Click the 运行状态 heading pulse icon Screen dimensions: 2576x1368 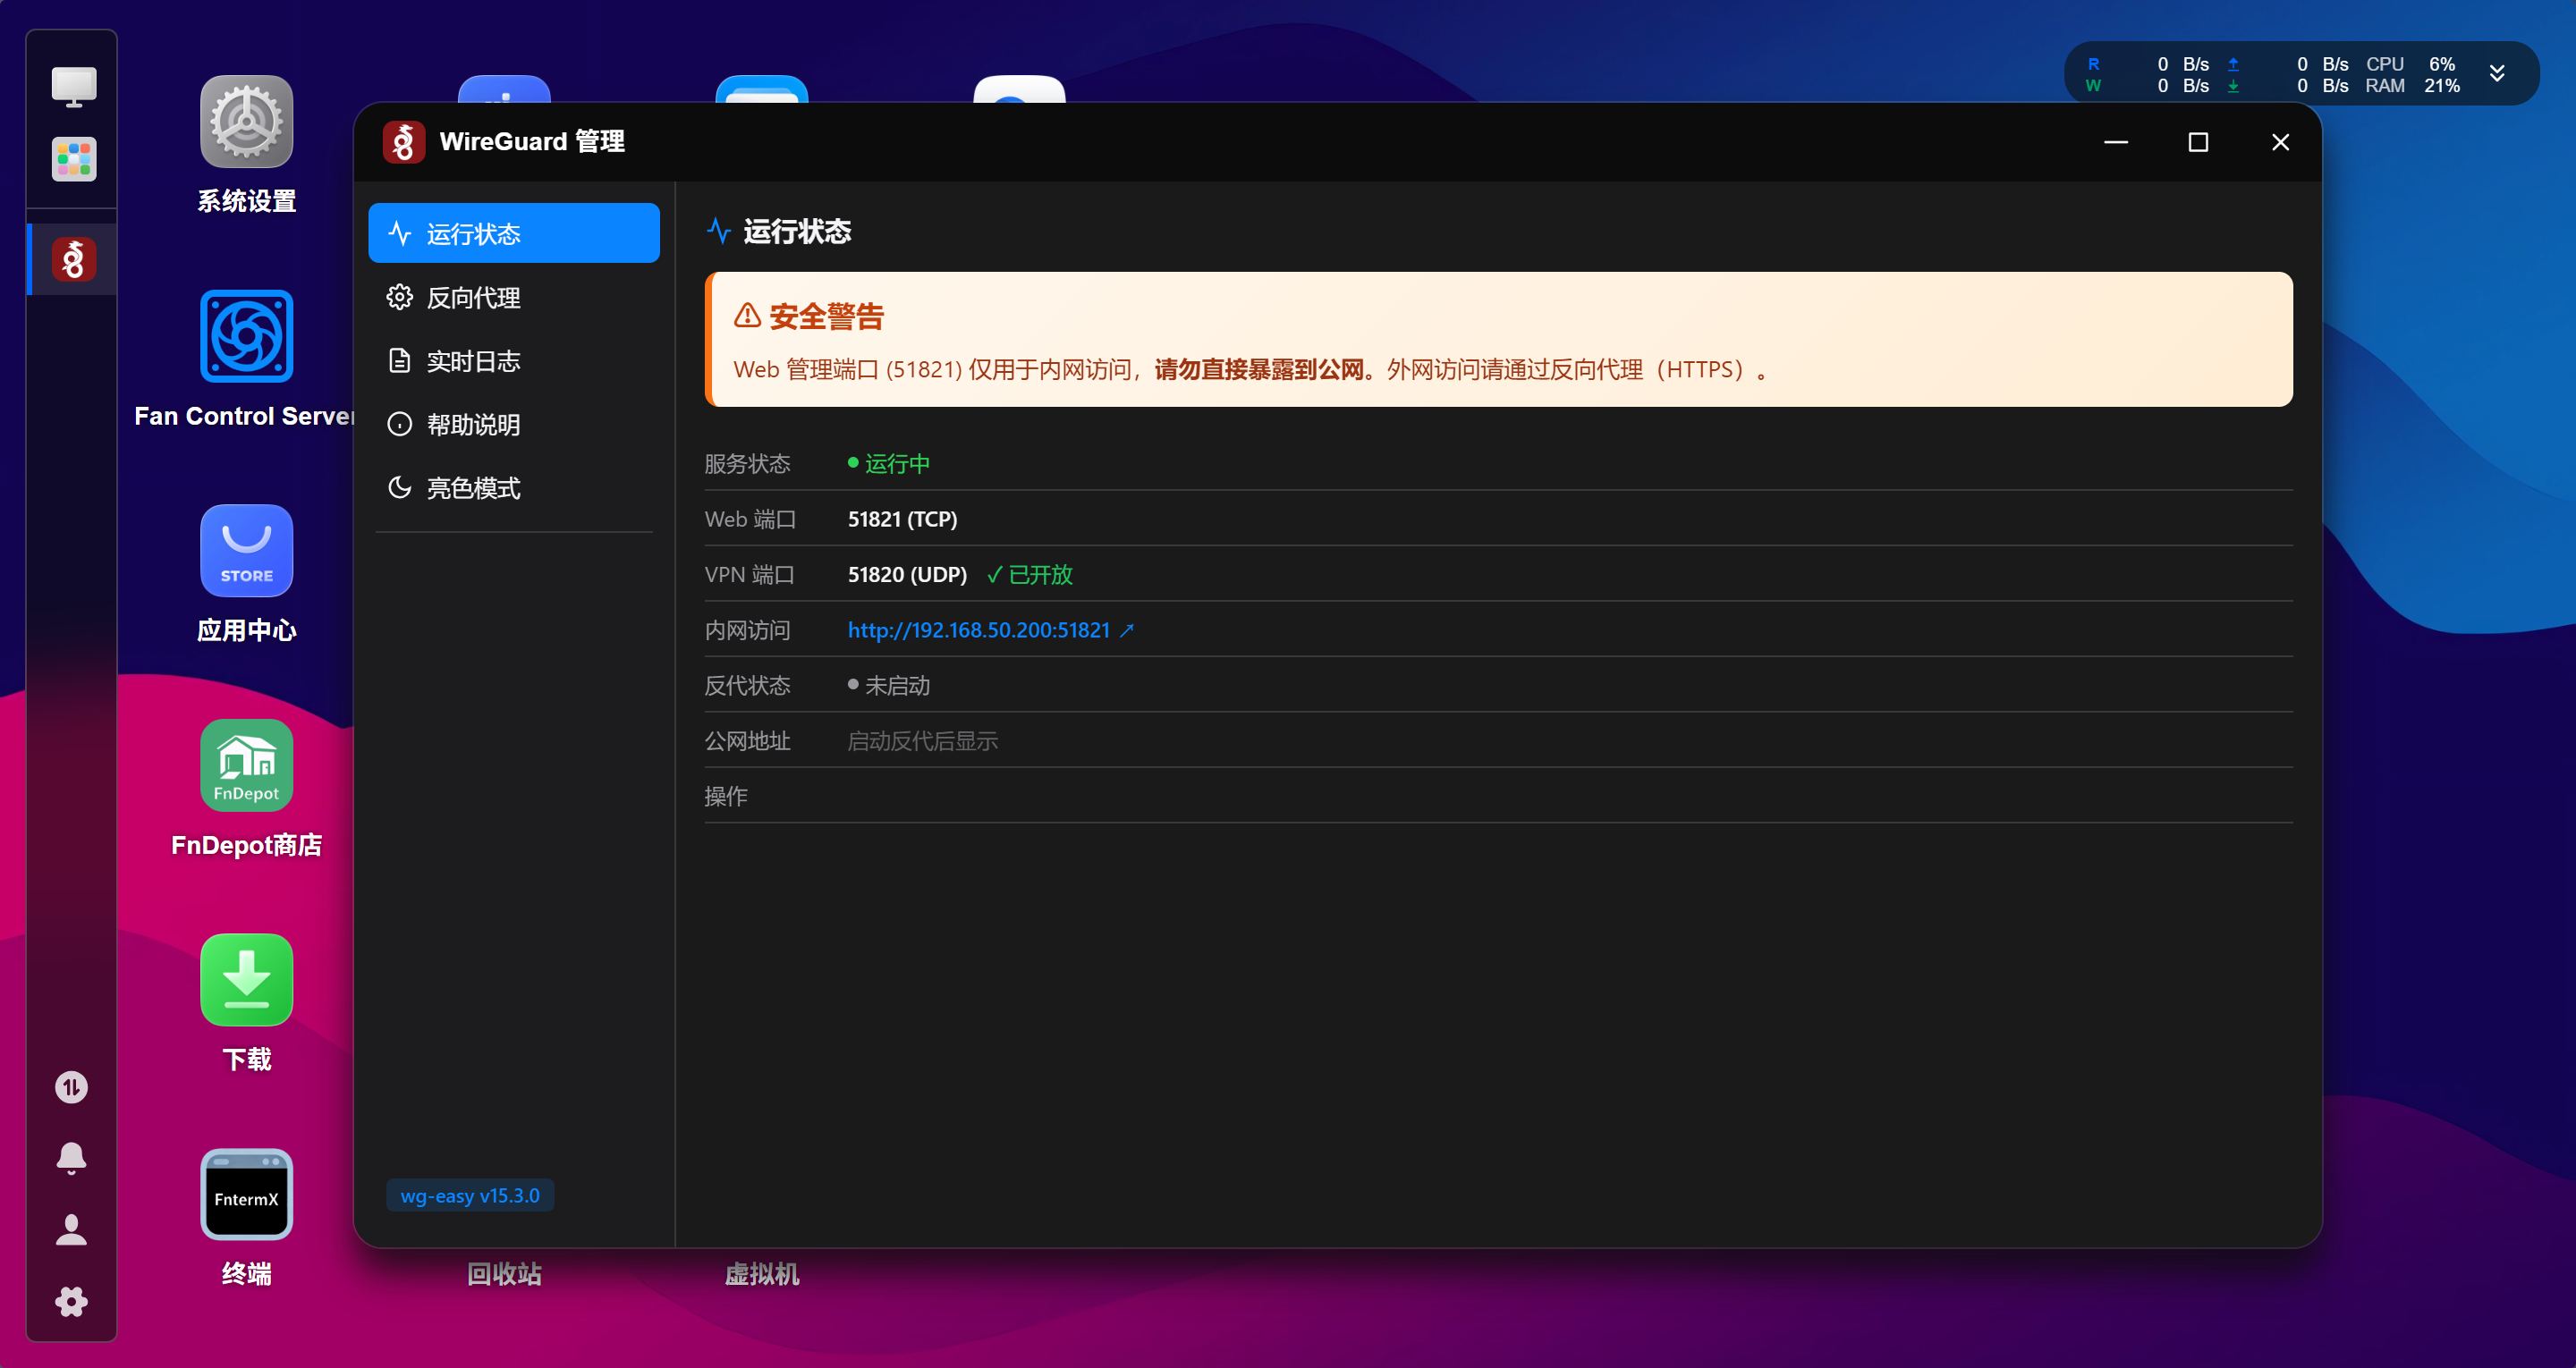click(x=718, y=231)
